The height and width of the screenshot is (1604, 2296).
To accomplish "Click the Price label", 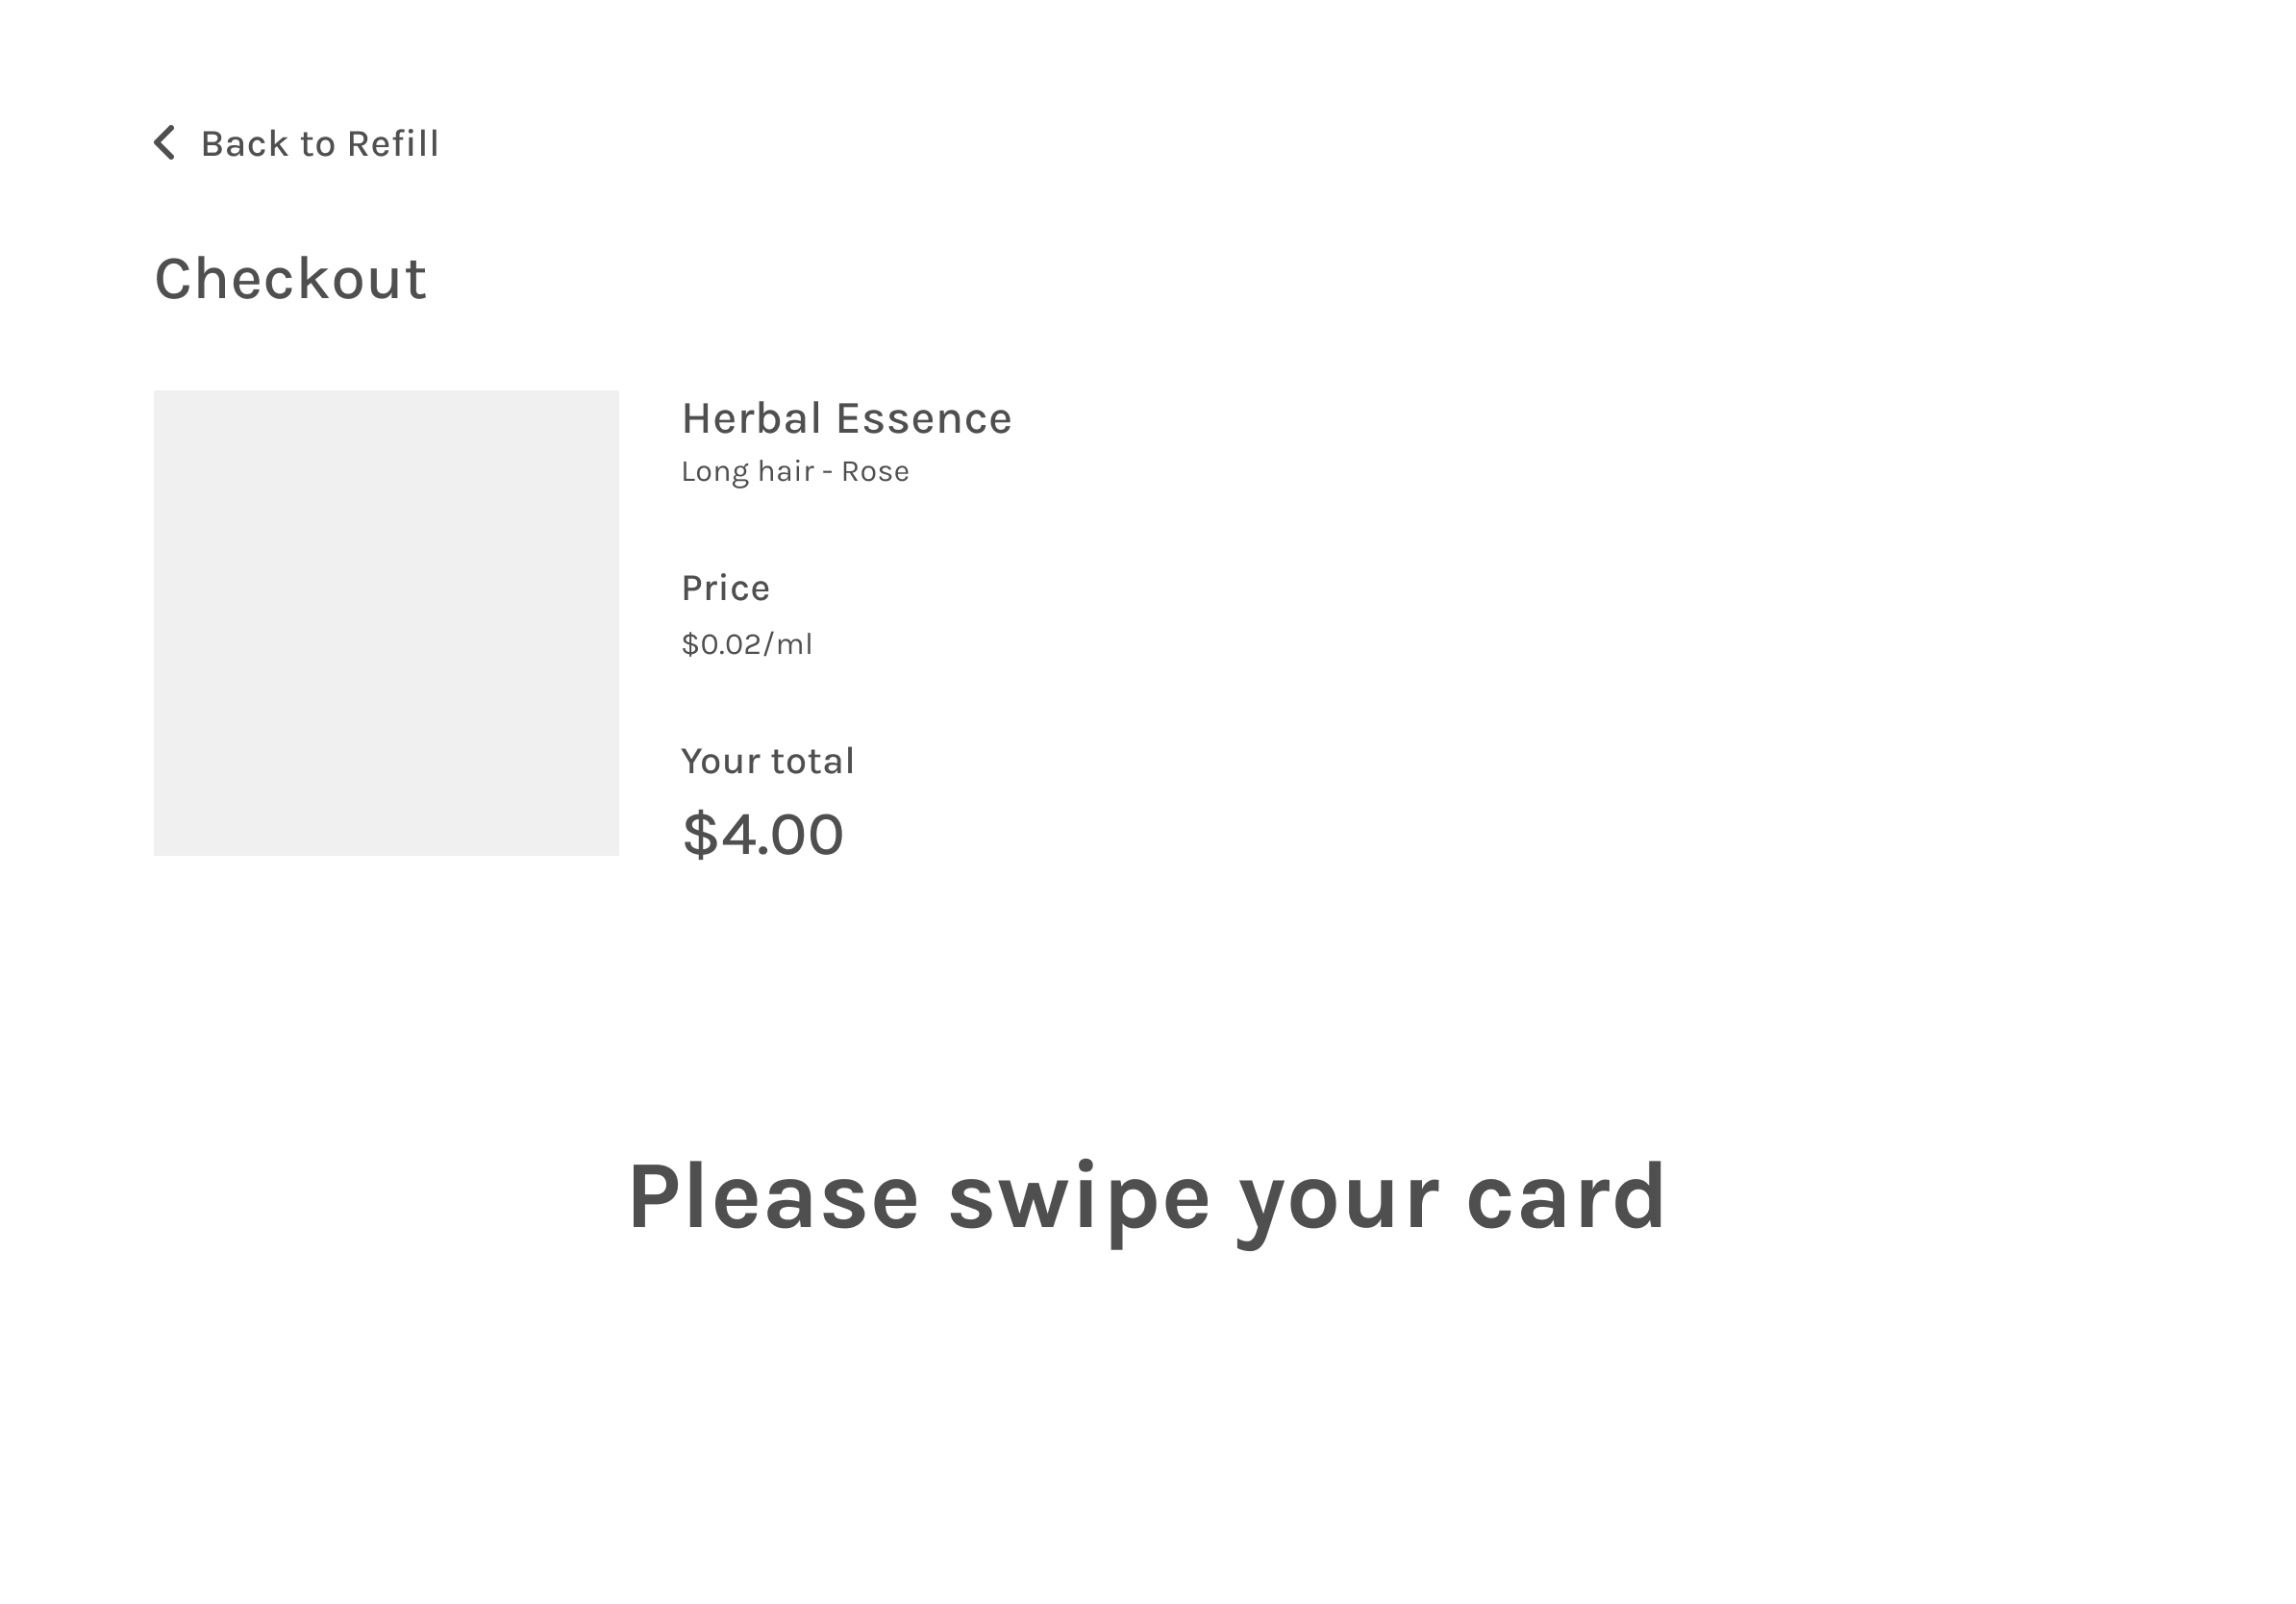I will click(x=726, y=588).
